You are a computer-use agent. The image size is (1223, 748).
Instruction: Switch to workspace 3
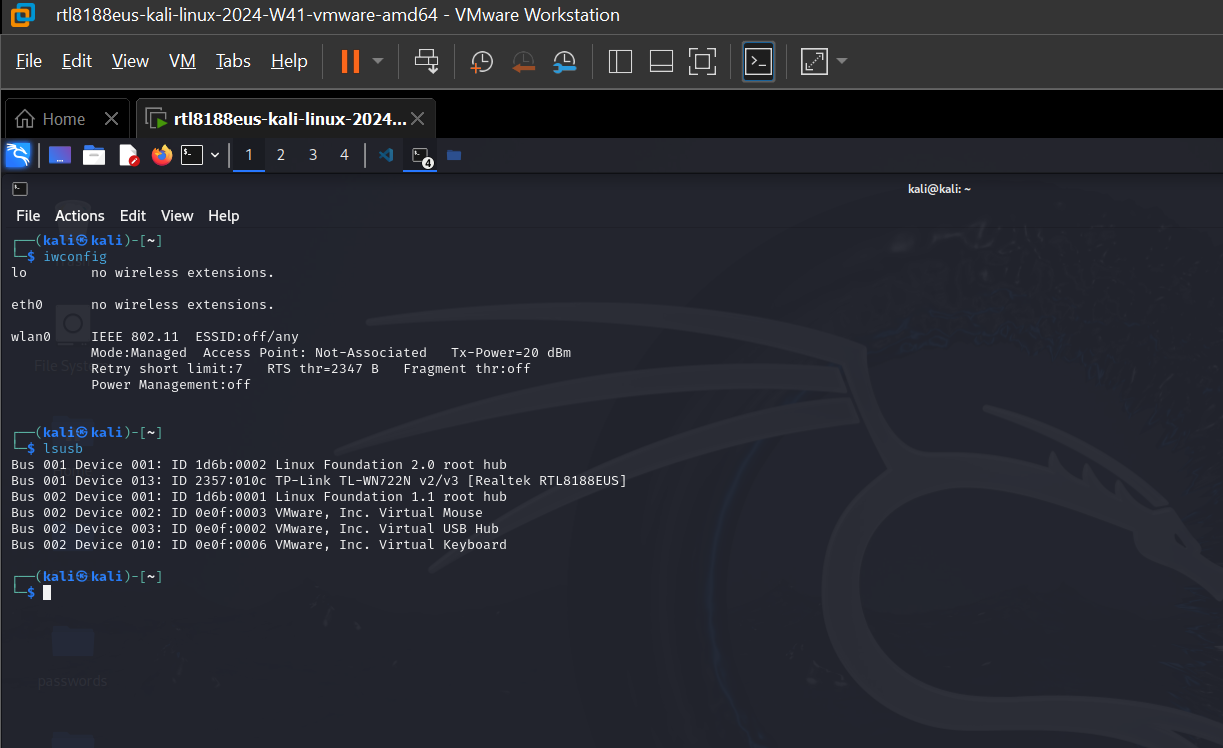tap(313, 155)
